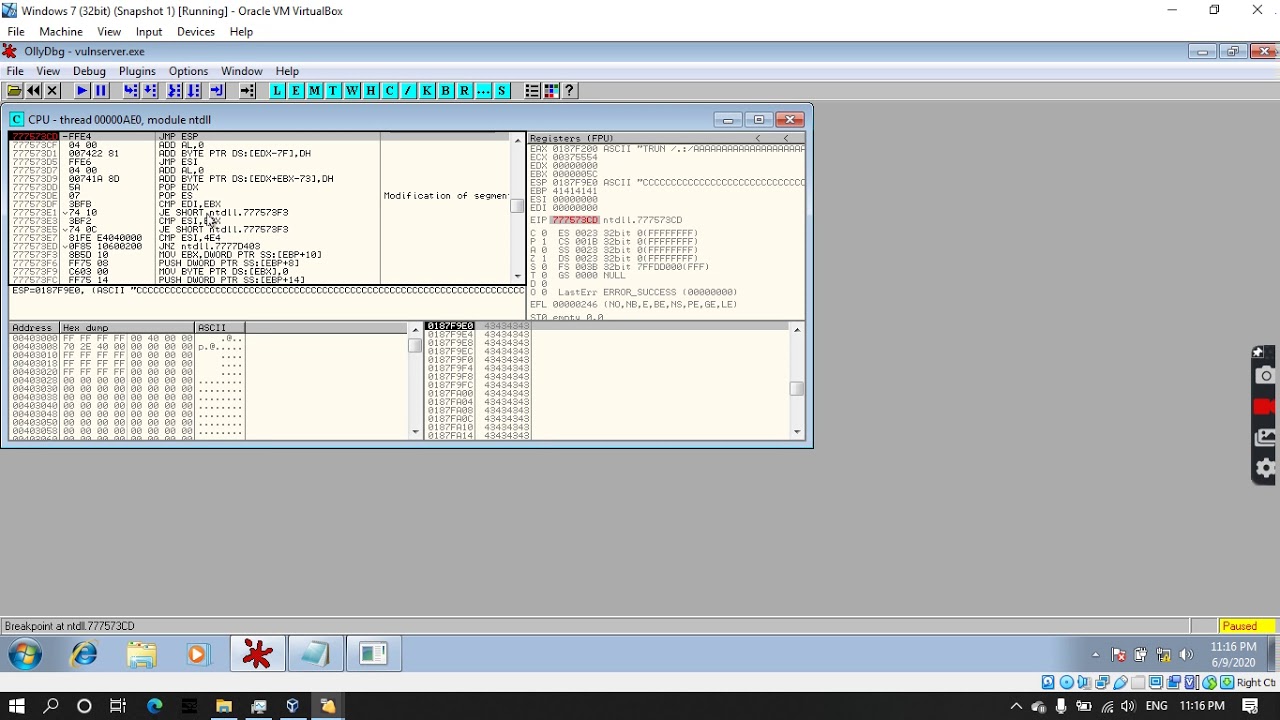Screen dimensions: 1280x720
Task: Click Address column header in dump pane
Action: [x=34, y=328]
